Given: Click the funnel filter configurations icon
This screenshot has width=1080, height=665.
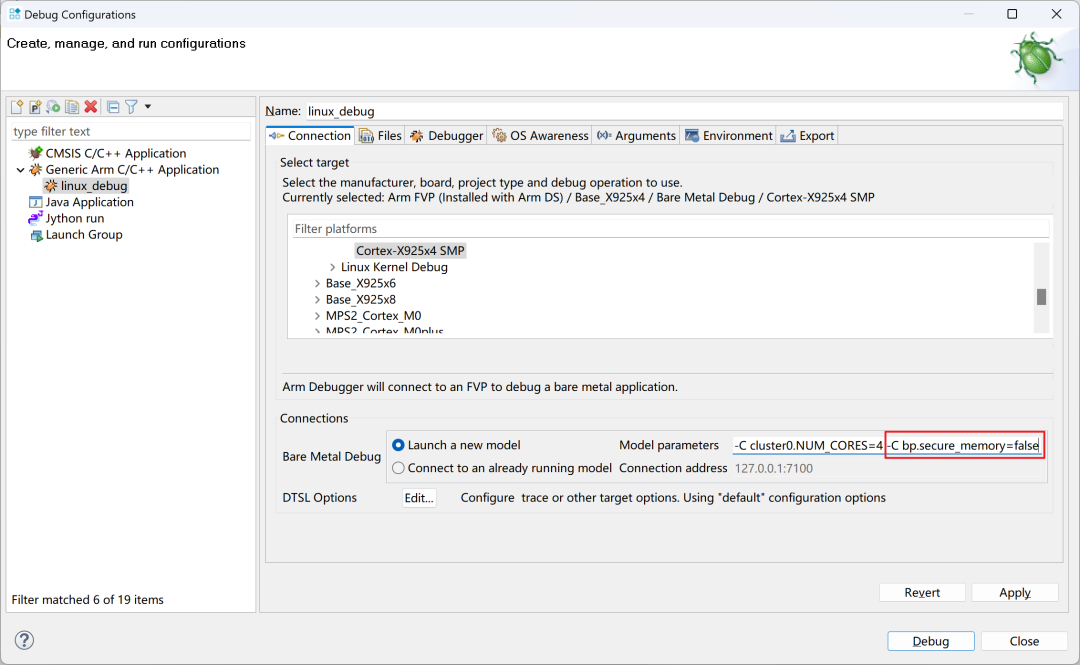Looking at the screenshot, I should click(x=131, y=107).
